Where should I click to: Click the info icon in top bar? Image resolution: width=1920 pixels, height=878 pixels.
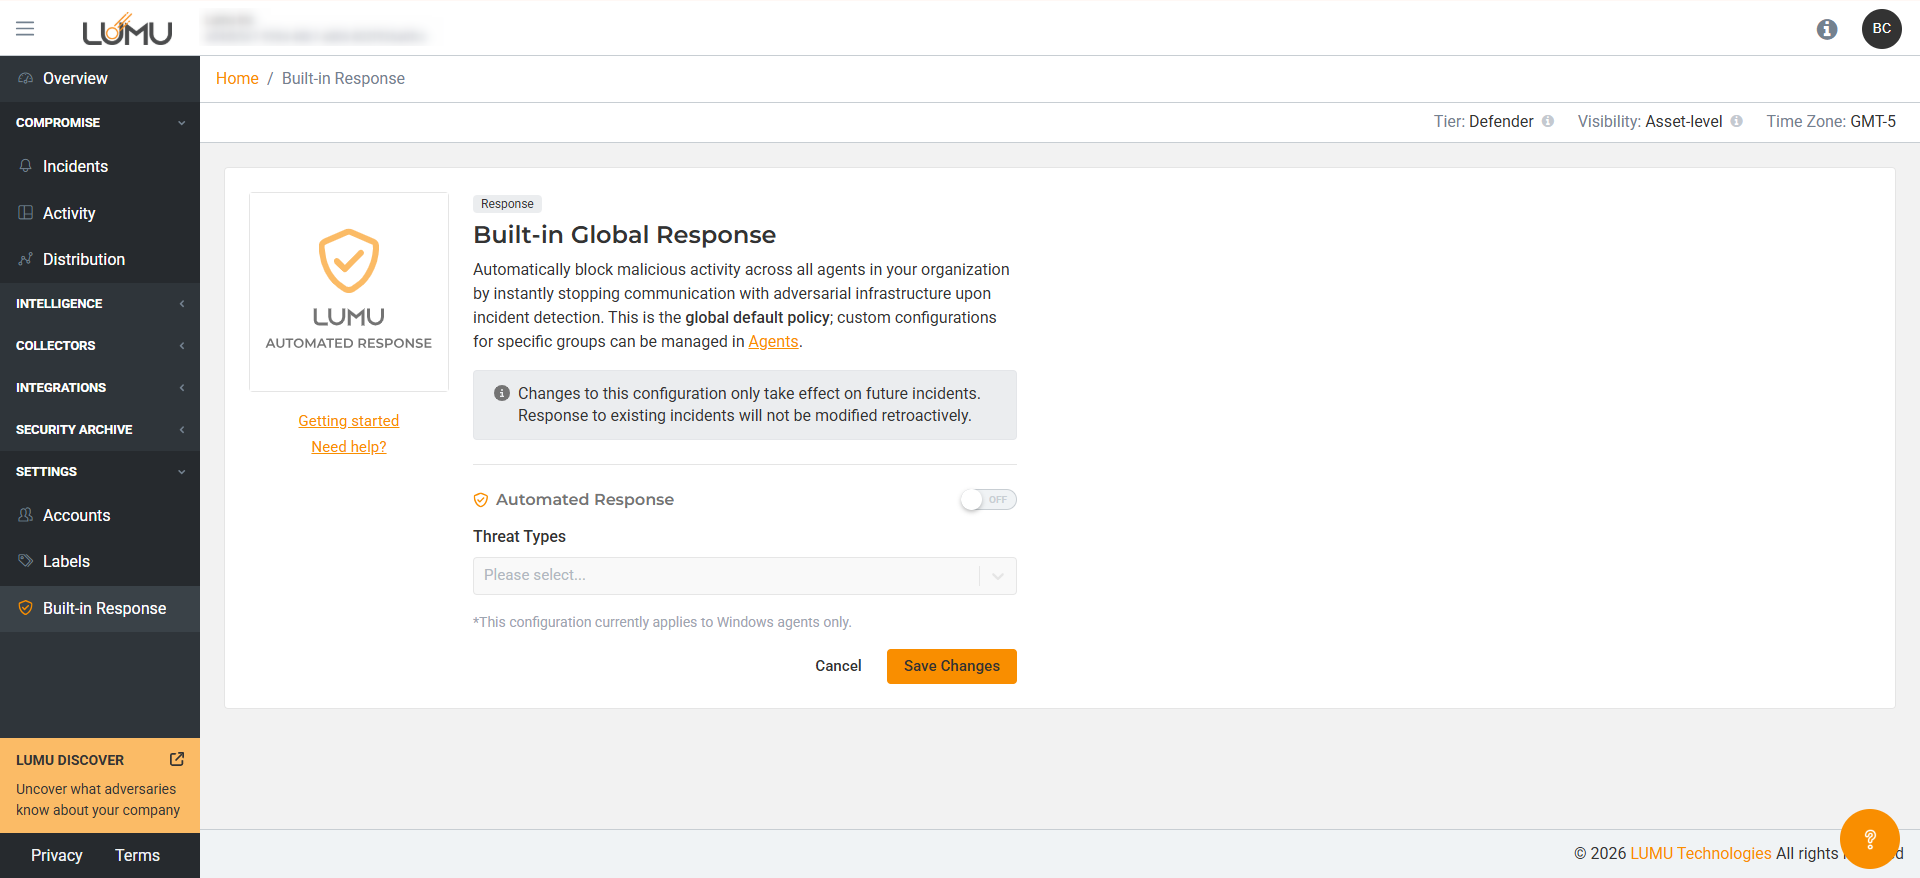pos(1826,29)
